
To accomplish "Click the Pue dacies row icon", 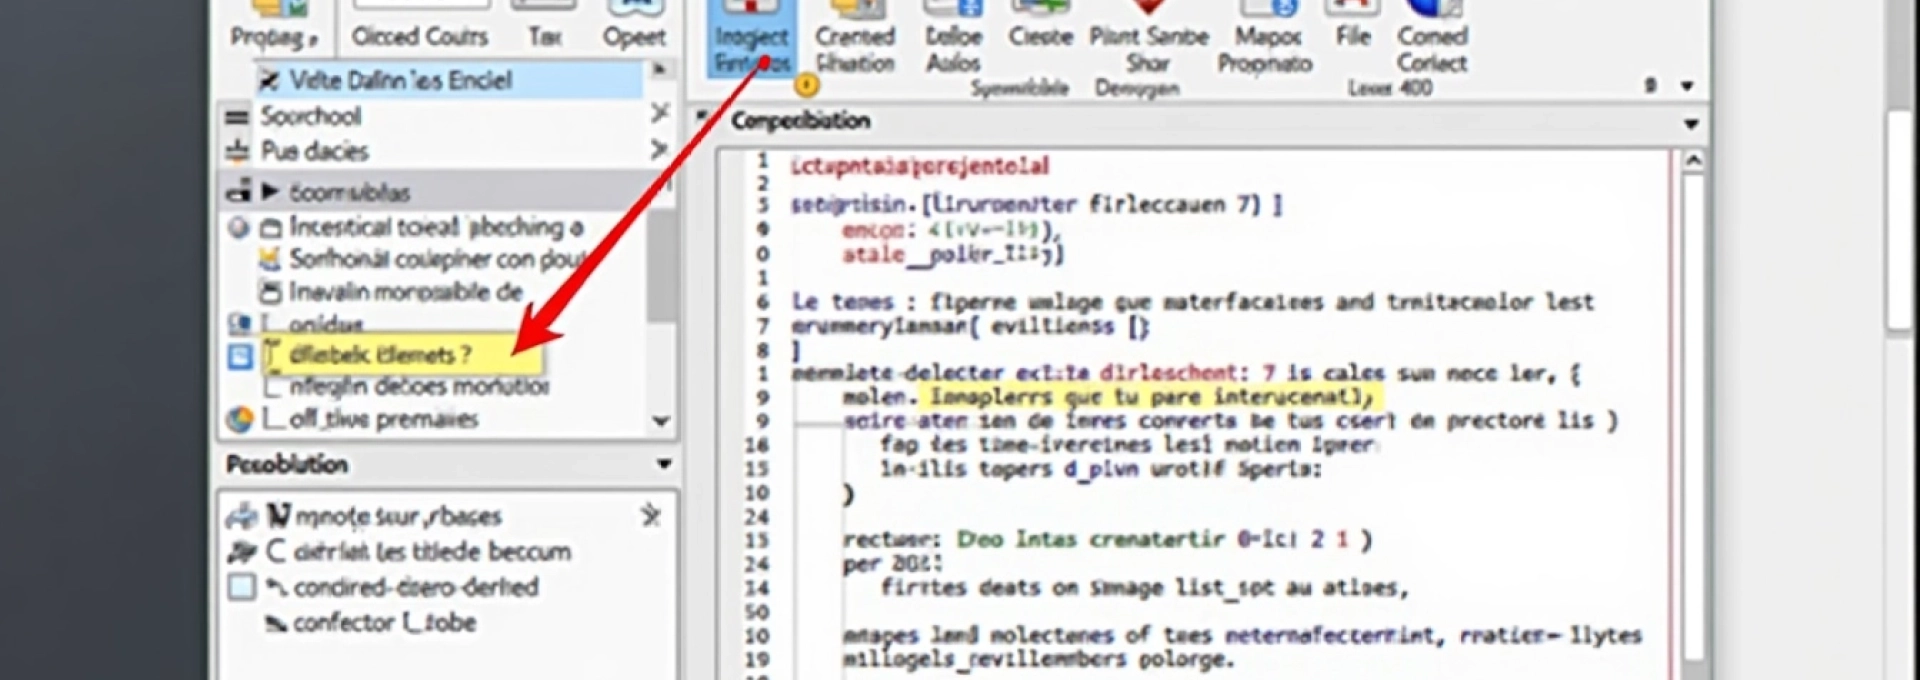I will point(237,152).
